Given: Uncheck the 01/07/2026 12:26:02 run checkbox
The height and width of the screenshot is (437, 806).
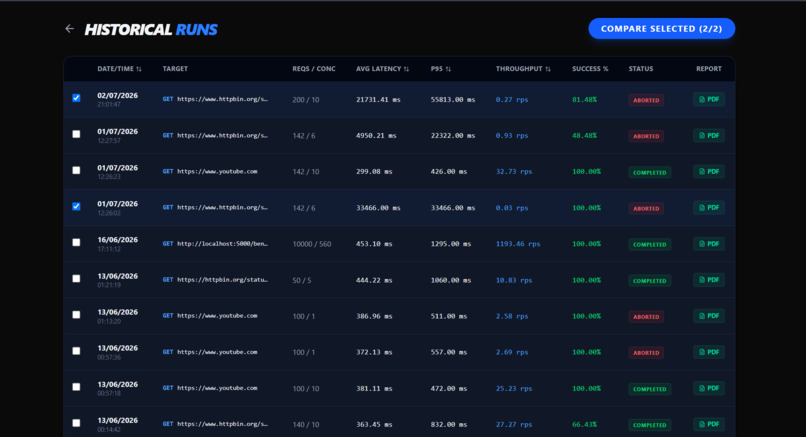Looking at the screenshot, I should [76, 206].
